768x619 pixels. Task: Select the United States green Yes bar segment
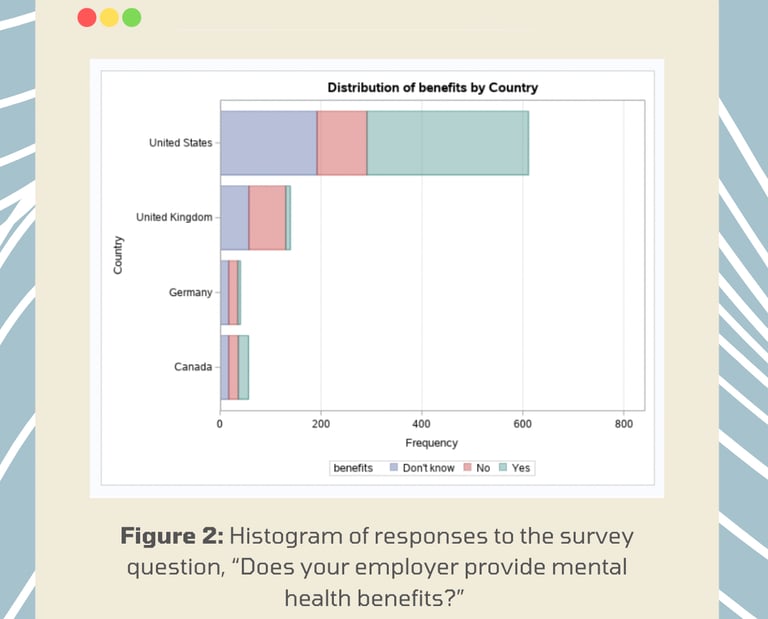(447, 143)
